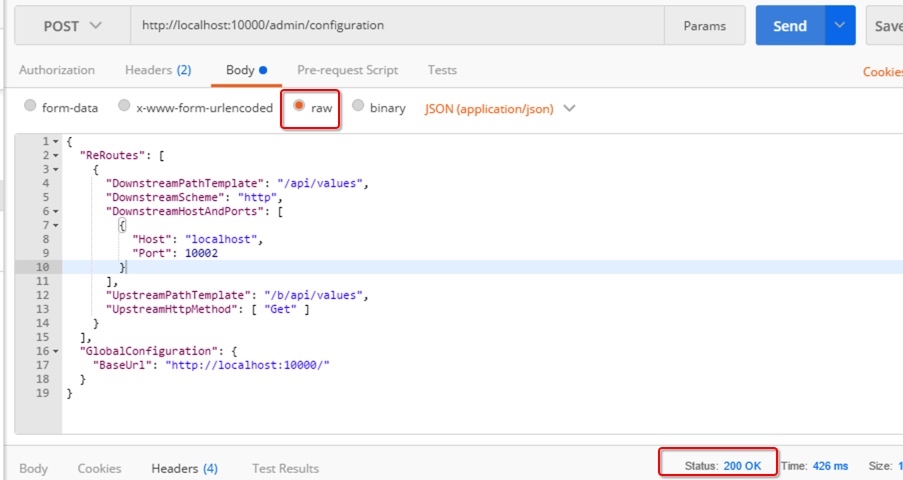
Task: Click the Send button
Action: point(790,25)
